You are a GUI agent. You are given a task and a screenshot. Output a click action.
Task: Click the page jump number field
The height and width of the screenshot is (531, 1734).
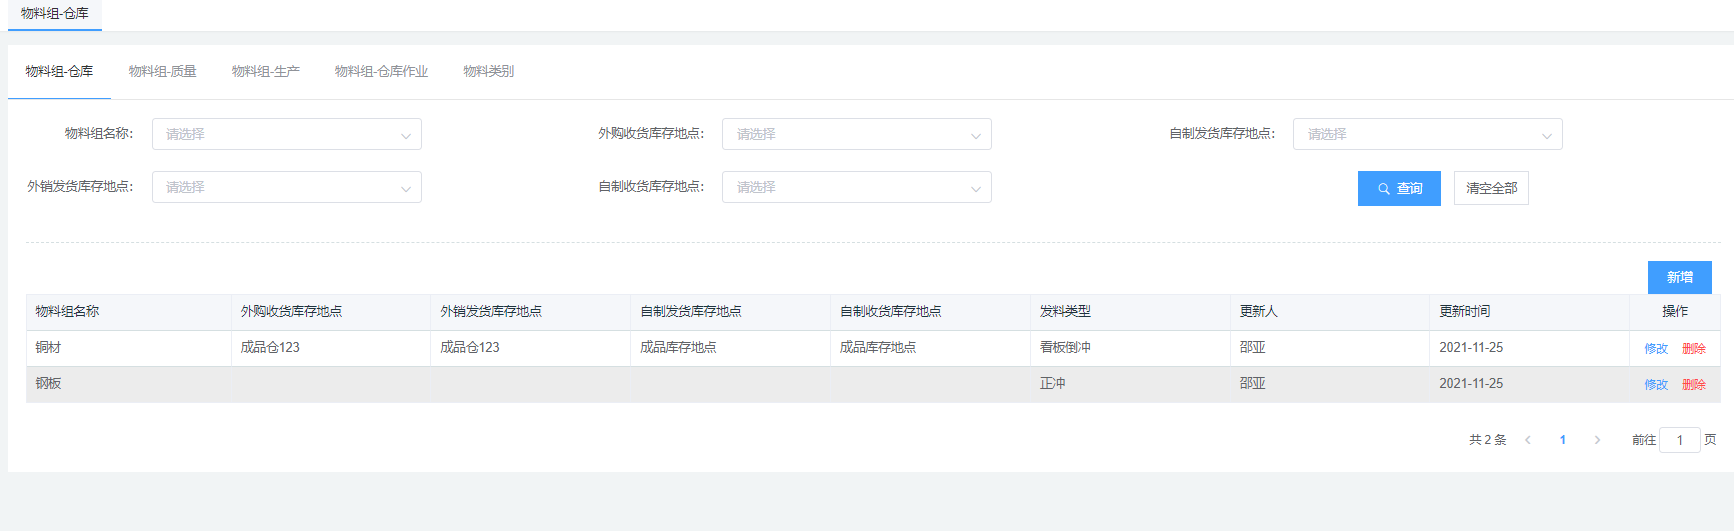(1679, 440)
